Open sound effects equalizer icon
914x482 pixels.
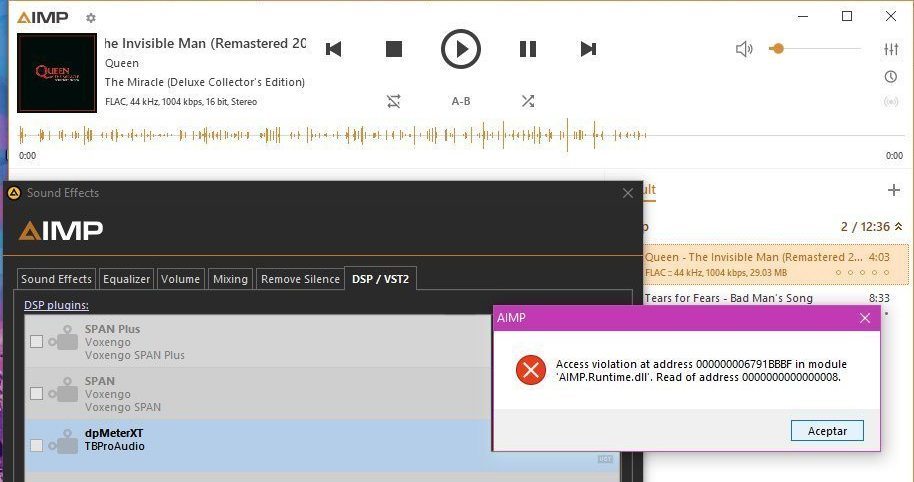click(891, 49)
